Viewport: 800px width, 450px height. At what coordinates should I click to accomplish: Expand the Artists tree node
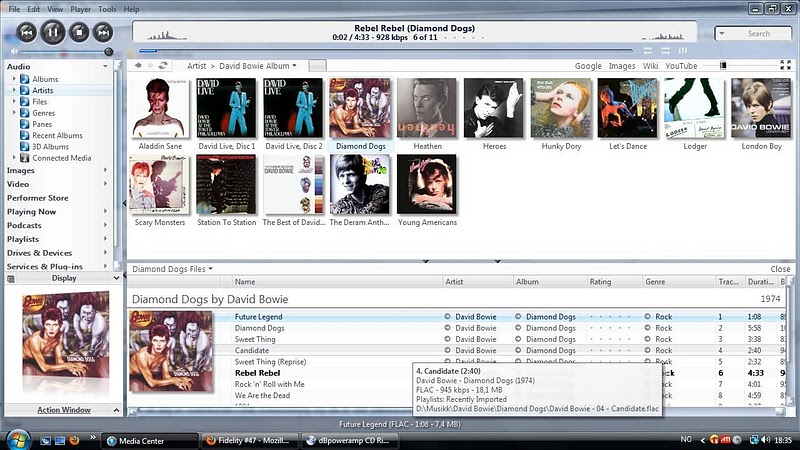click(x=14, y=90)
